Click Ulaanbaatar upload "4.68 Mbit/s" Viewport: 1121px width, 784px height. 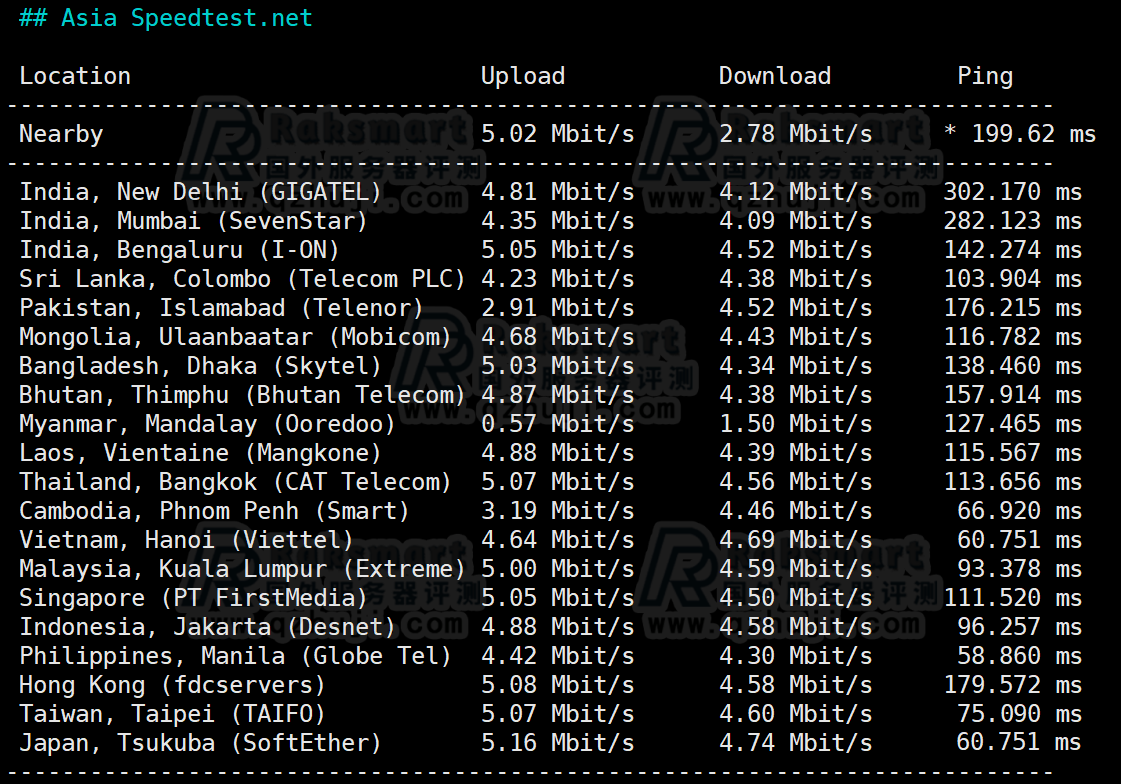click(x=558, y=337)
